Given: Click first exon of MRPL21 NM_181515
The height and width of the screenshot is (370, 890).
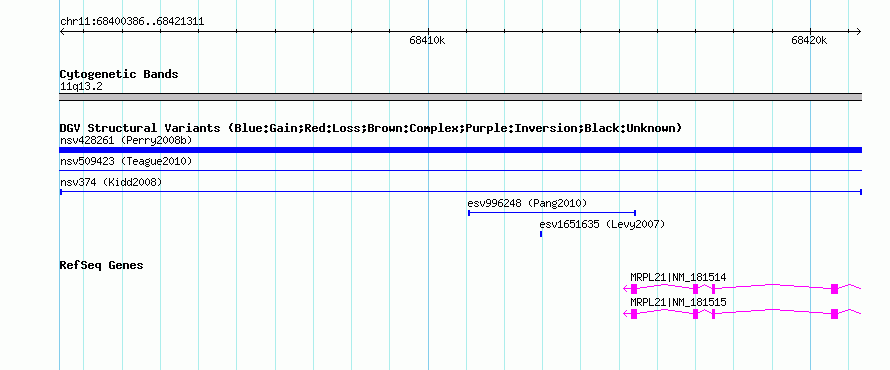Looking at the screenshot, I should (634, 314).
